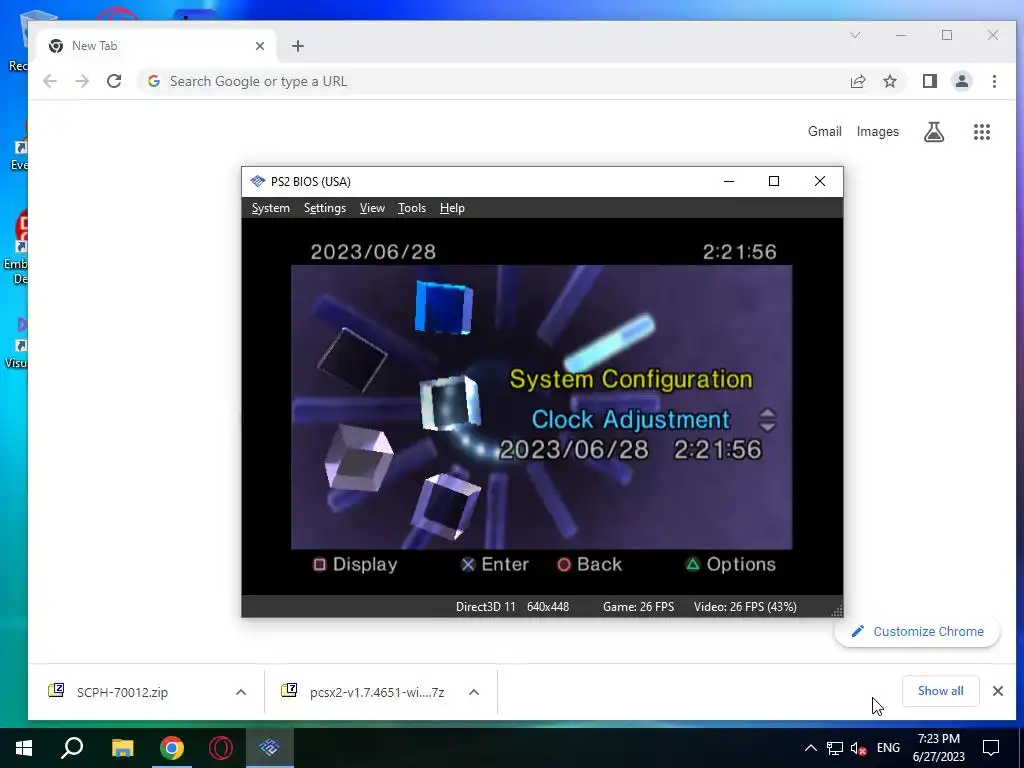
Task: Bookmark this tab with the star icon
Action: point(889,81)
